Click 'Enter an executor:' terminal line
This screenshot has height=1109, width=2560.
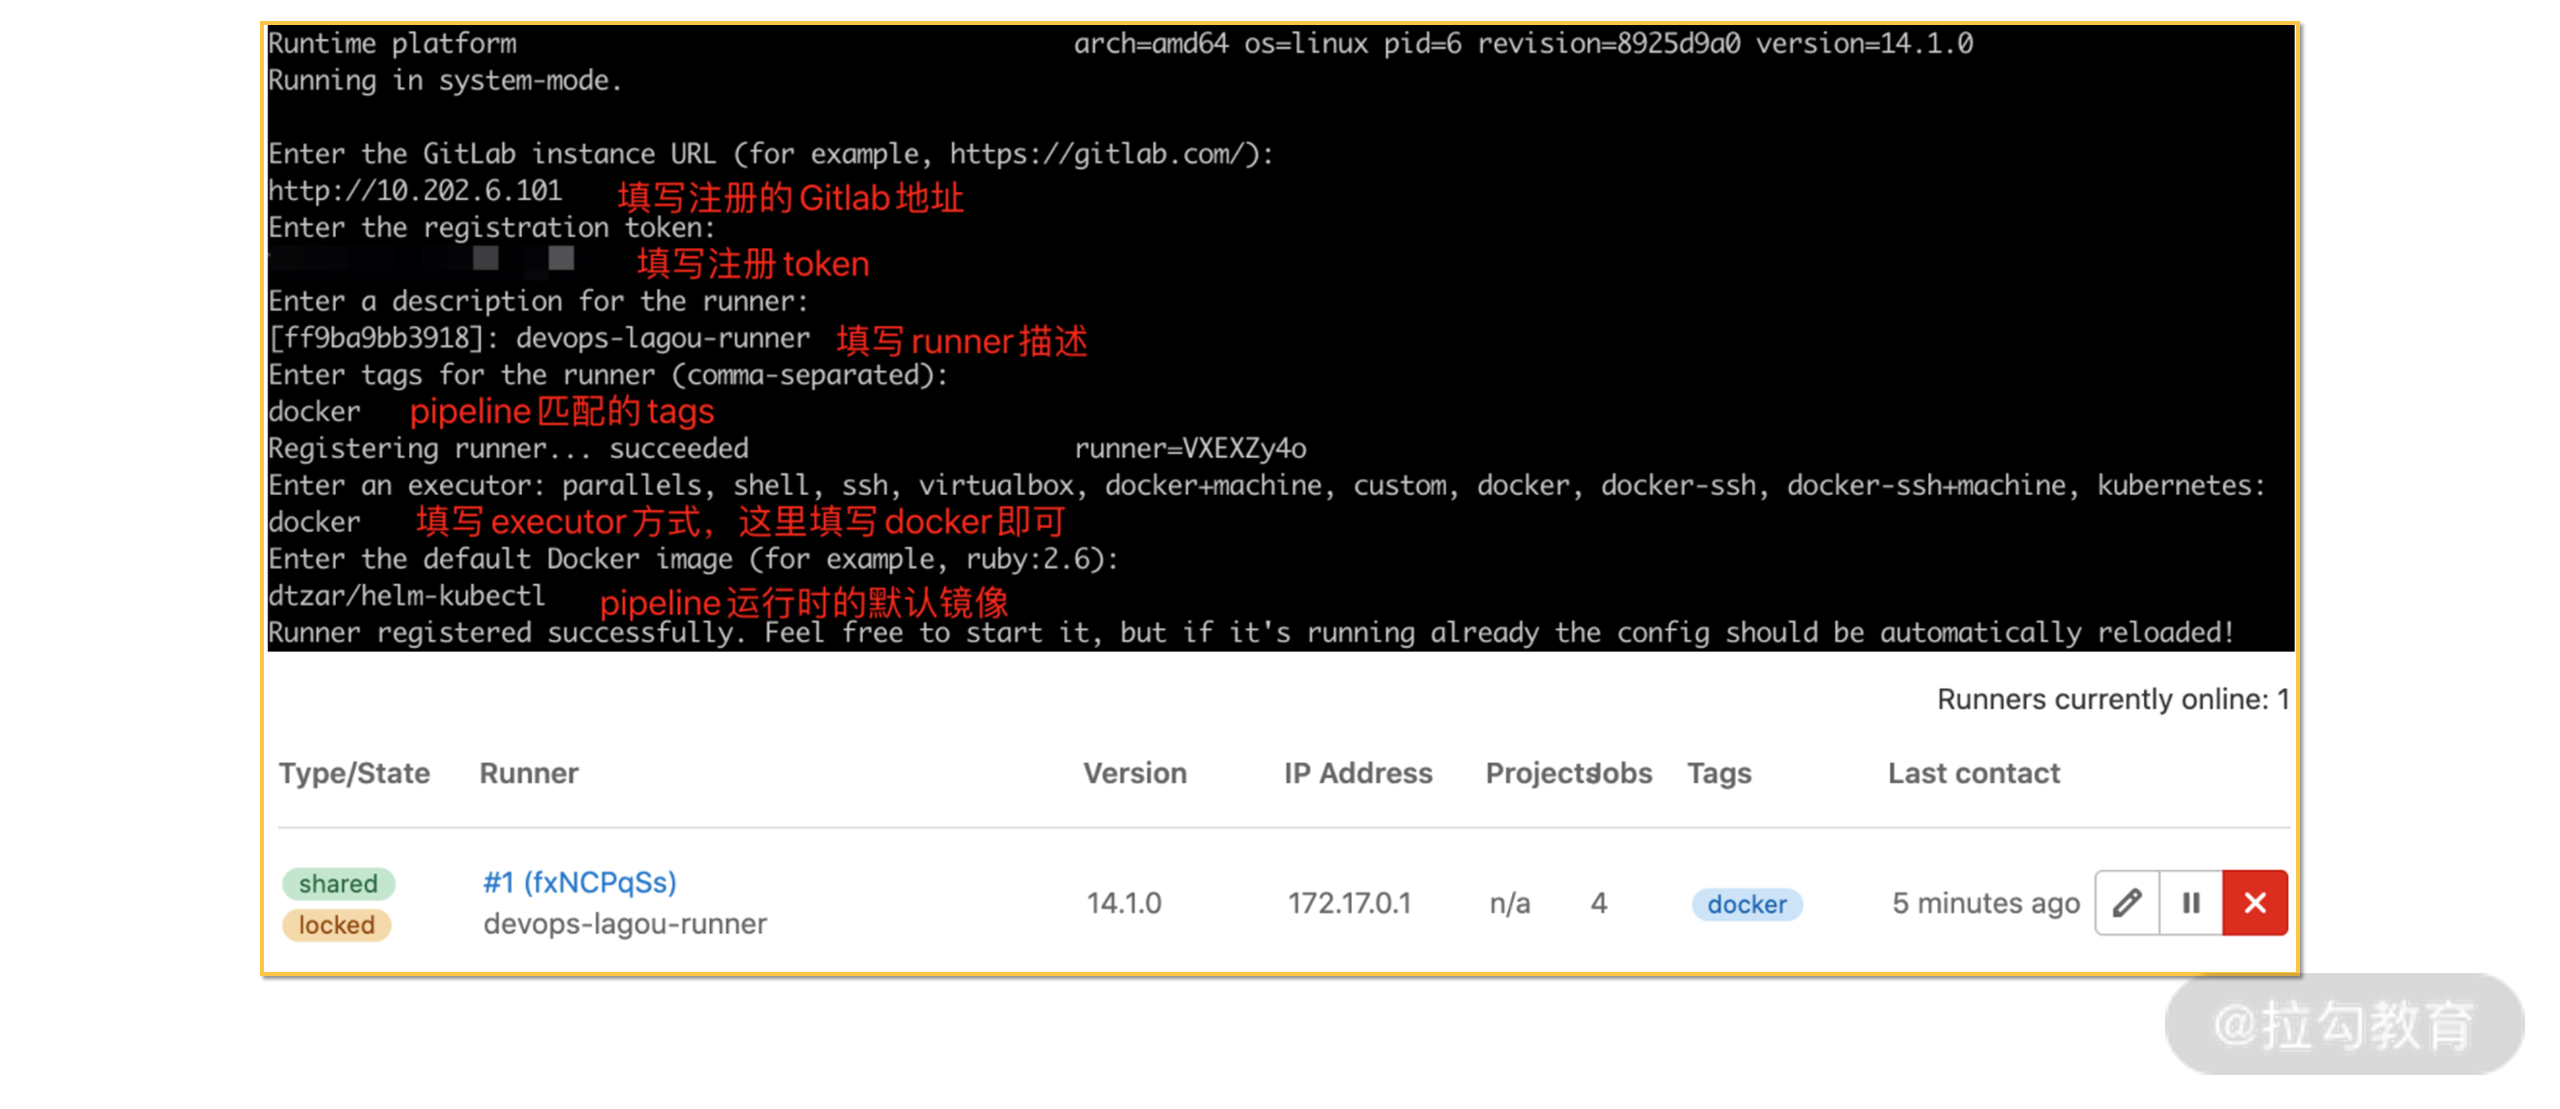[x=1266, y=485]
